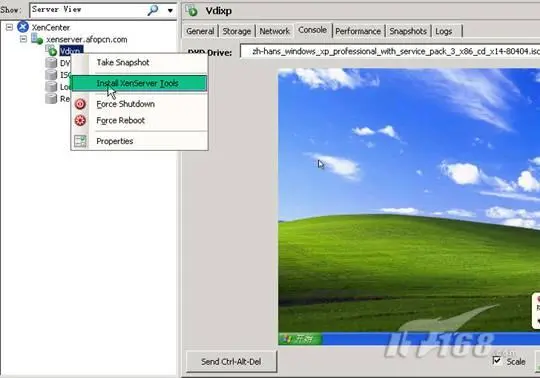Collapse the xenserver.afopcn.com tree node
Image resolution: width=540 pixels, height=378 pixels.
23,39
